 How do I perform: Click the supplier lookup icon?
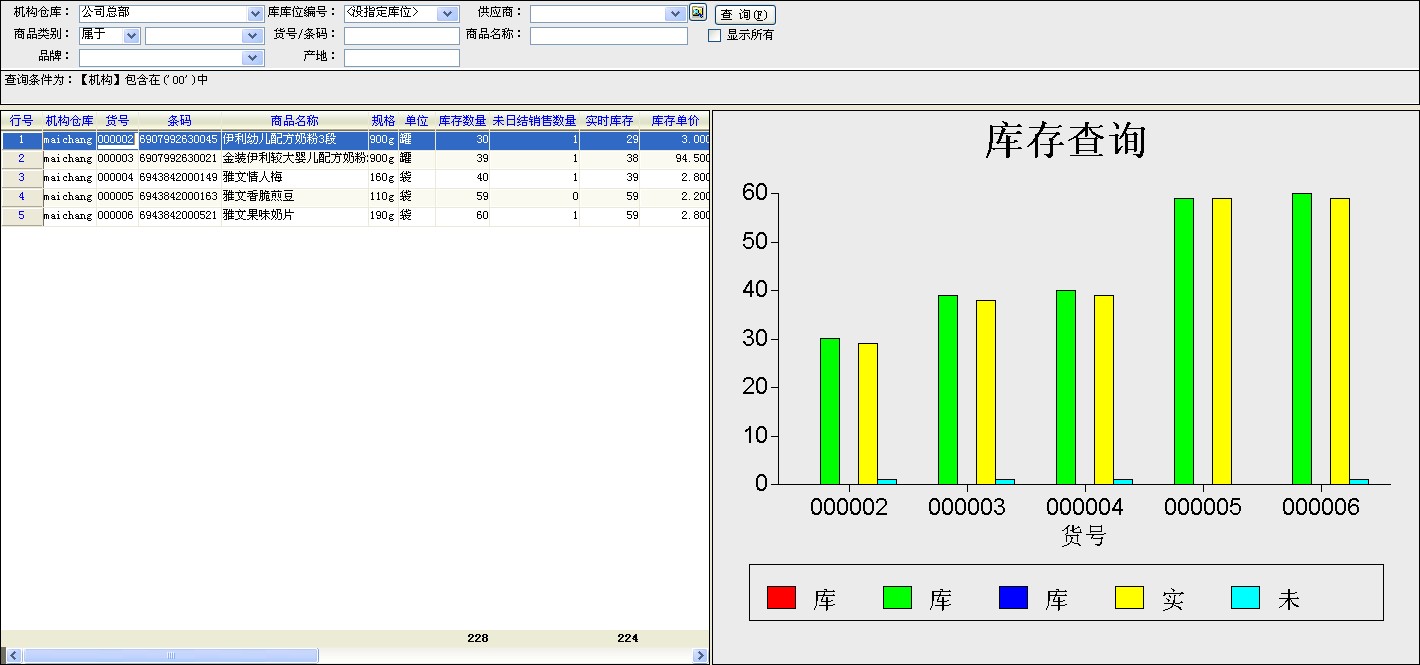[698, 13]
